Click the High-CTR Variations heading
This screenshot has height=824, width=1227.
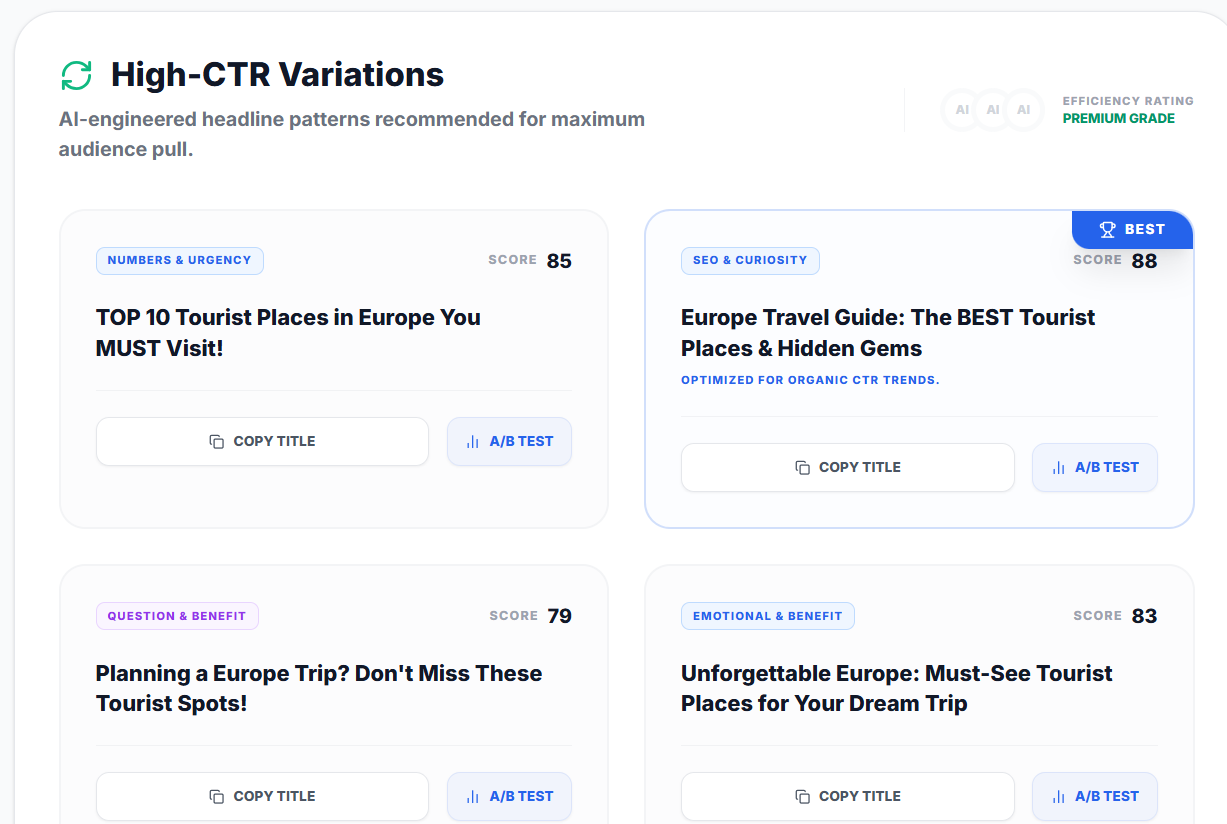[277, 74]
